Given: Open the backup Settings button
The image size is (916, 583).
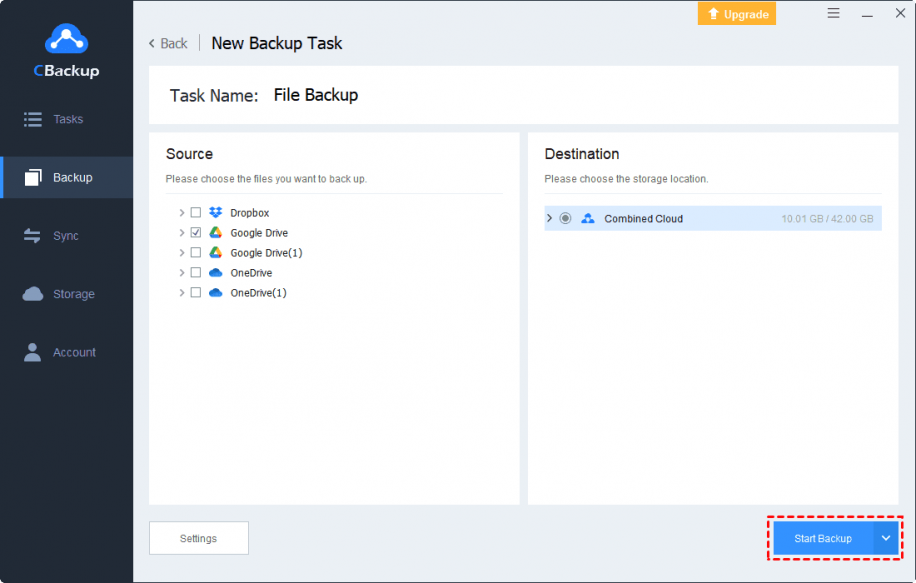Looking at the screenshot, I should point(198,538).
